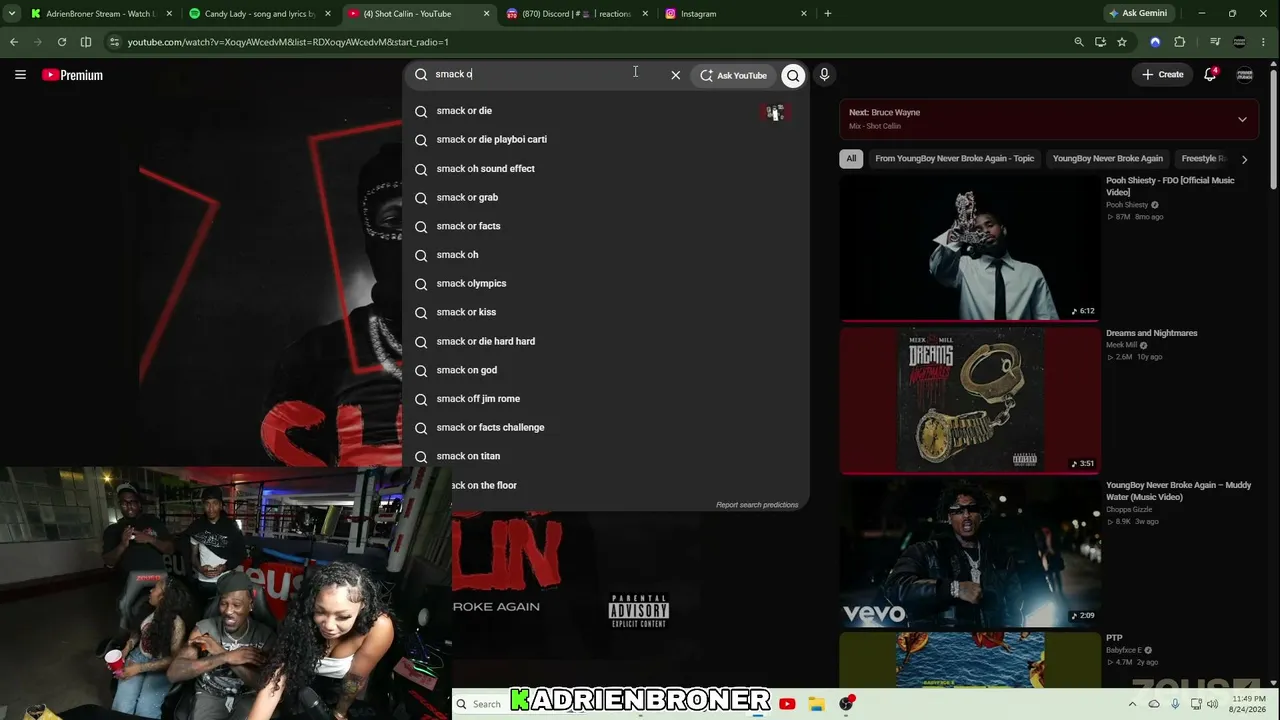Close the Shot Callin YouTube tab
Viewport: 1280px width, 720px height.
(x=486, y=14)
